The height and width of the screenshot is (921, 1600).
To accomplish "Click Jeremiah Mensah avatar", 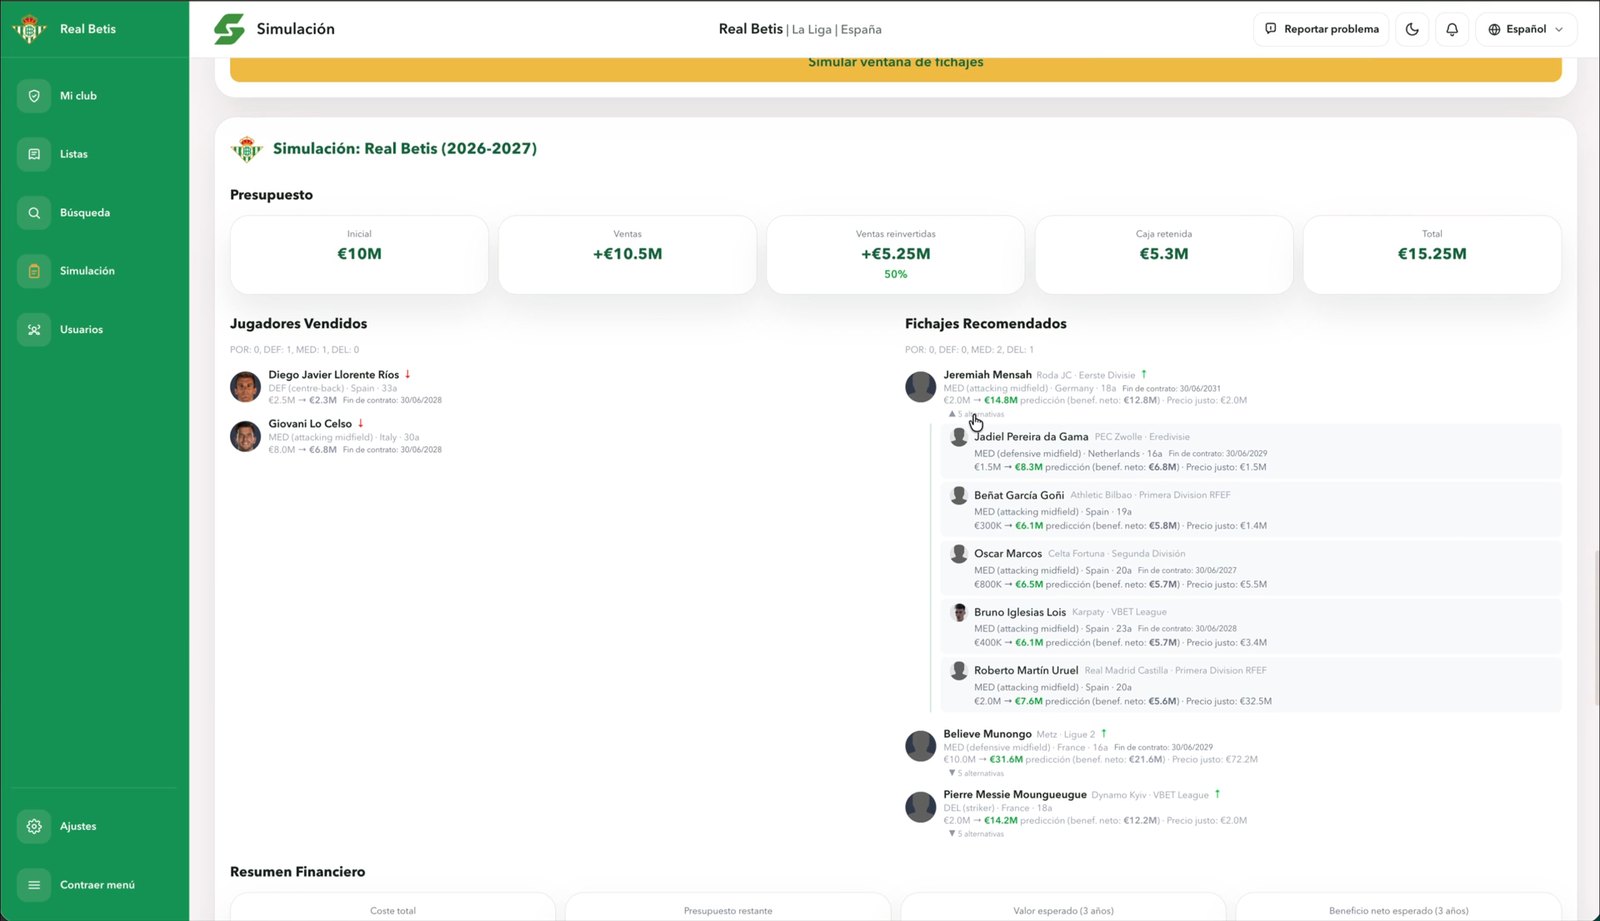I will 920,387.
